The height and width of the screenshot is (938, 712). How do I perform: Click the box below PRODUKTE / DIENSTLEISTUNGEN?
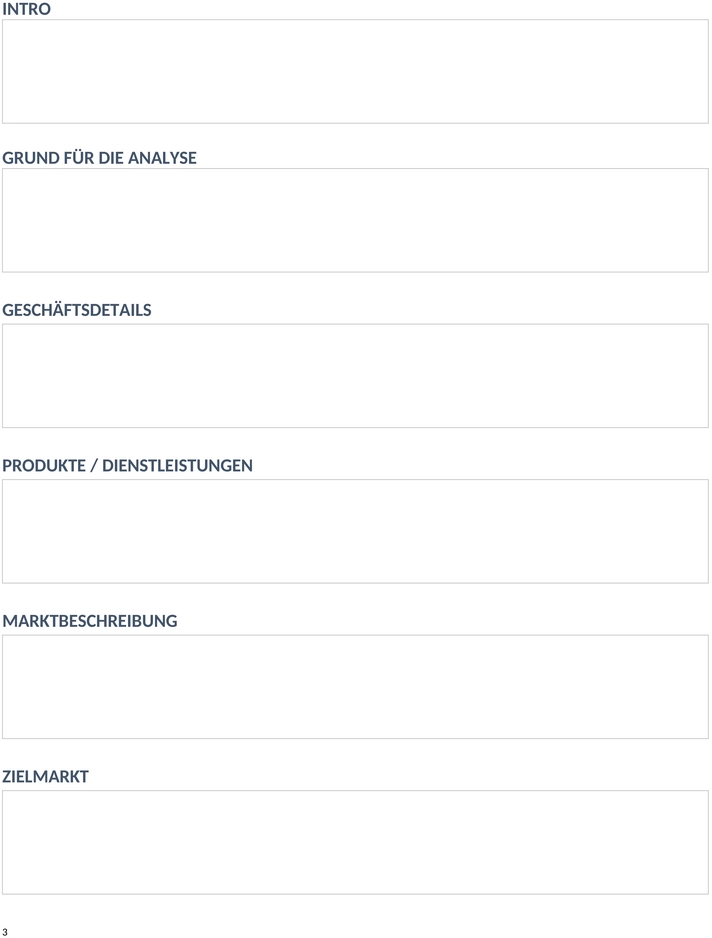click(x=355, y=531)
